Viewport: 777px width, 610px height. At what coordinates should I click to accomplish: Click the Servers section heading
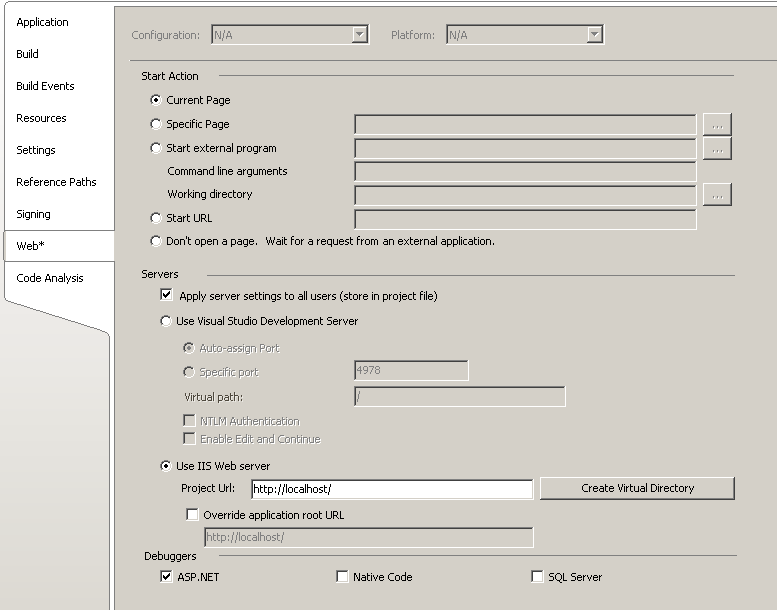click(160, 275)
